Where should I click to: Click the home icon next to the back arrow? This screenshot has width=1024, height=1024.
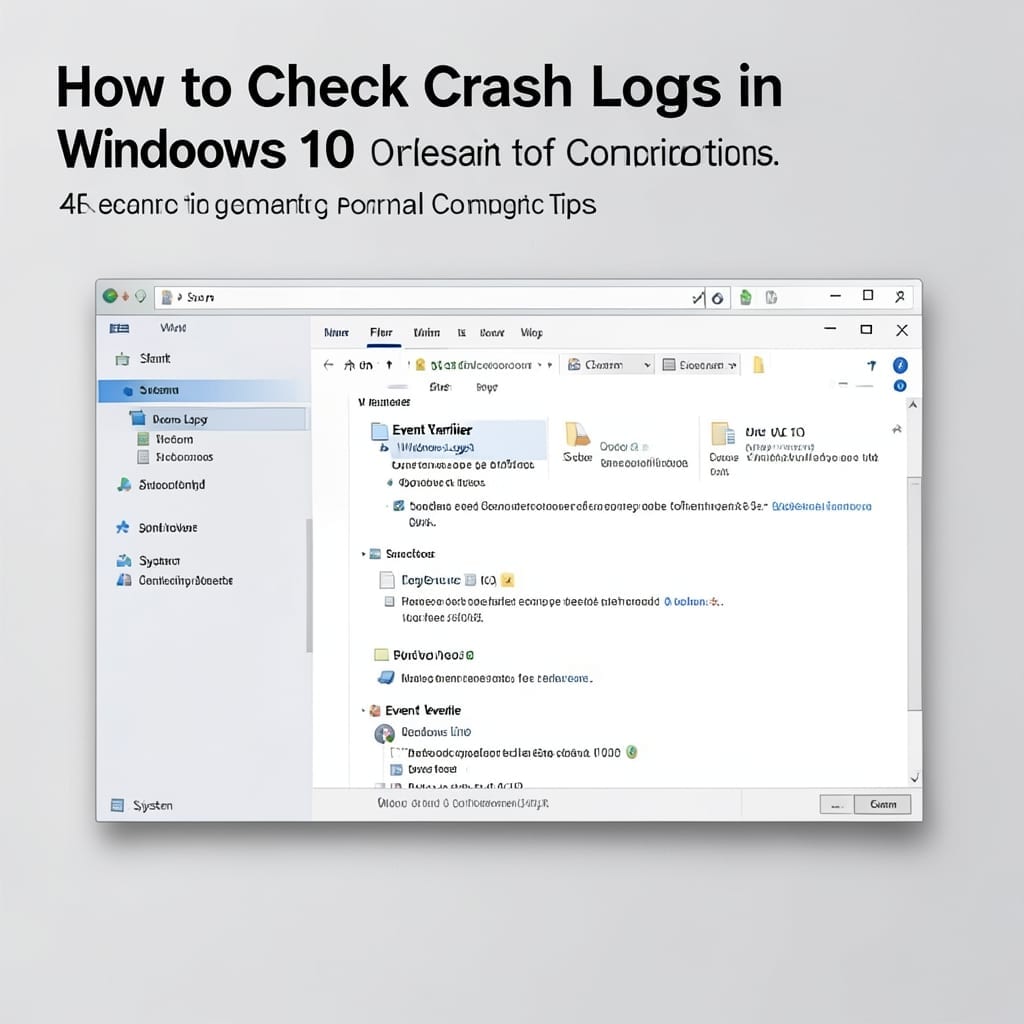point(350,365)
